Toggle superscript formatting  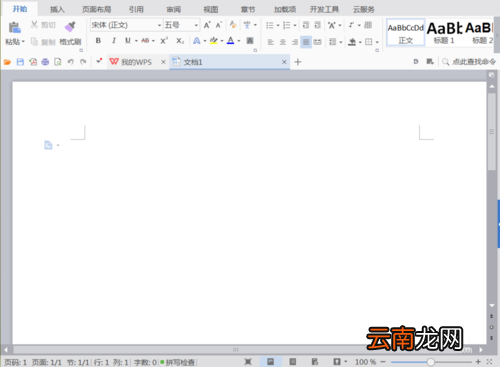(x=164, y=41)
